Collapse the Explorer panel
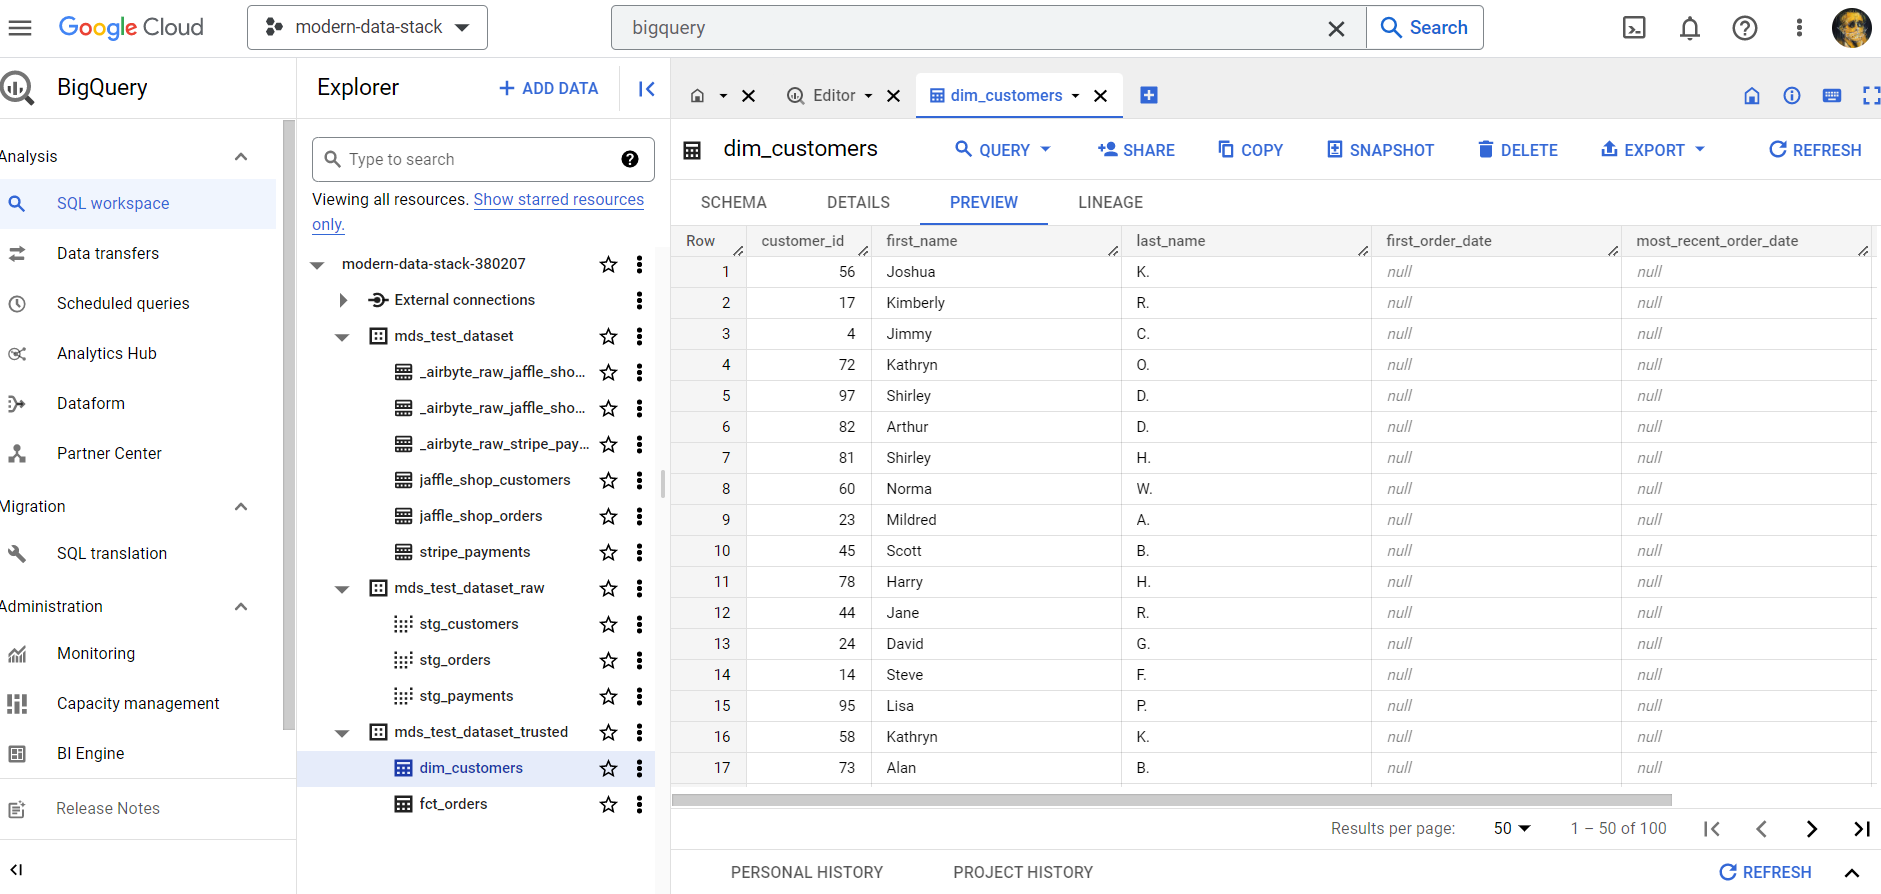 click(647, 89)
